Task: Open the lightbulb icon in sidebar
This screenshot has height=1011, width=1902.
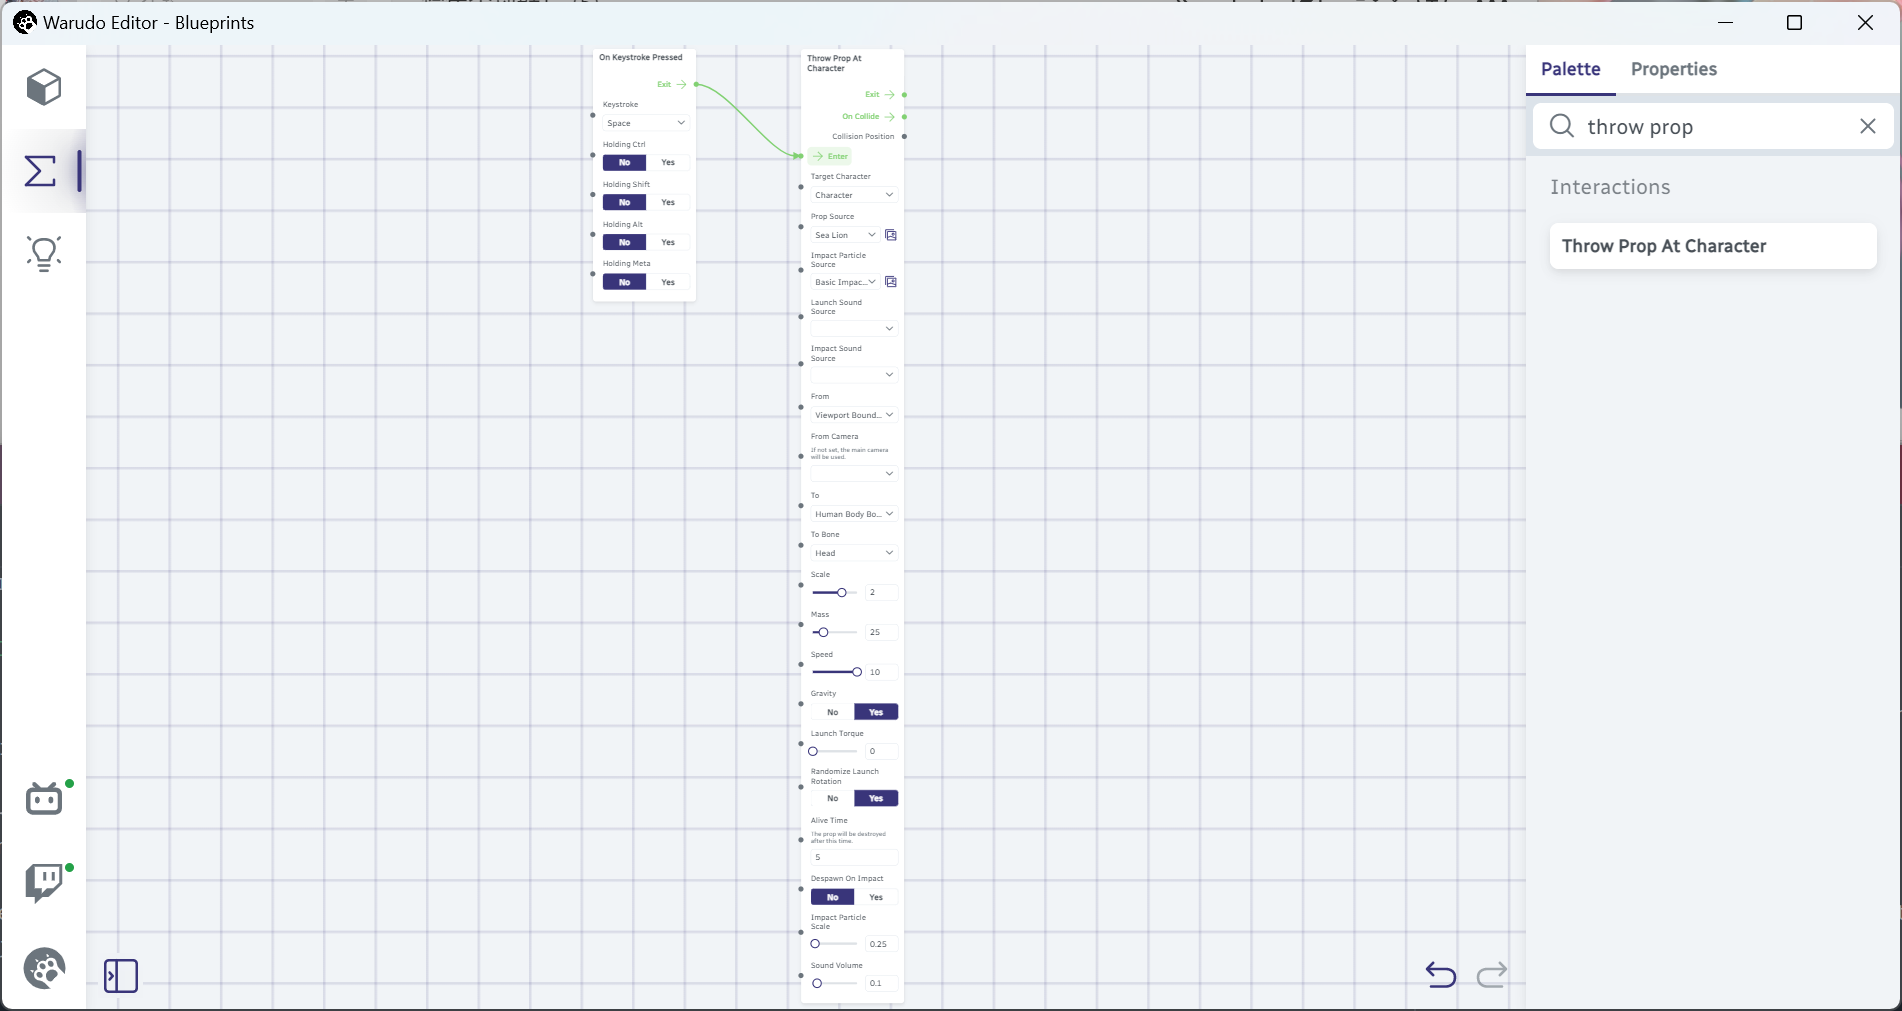Action: click(x=44, y=254)
